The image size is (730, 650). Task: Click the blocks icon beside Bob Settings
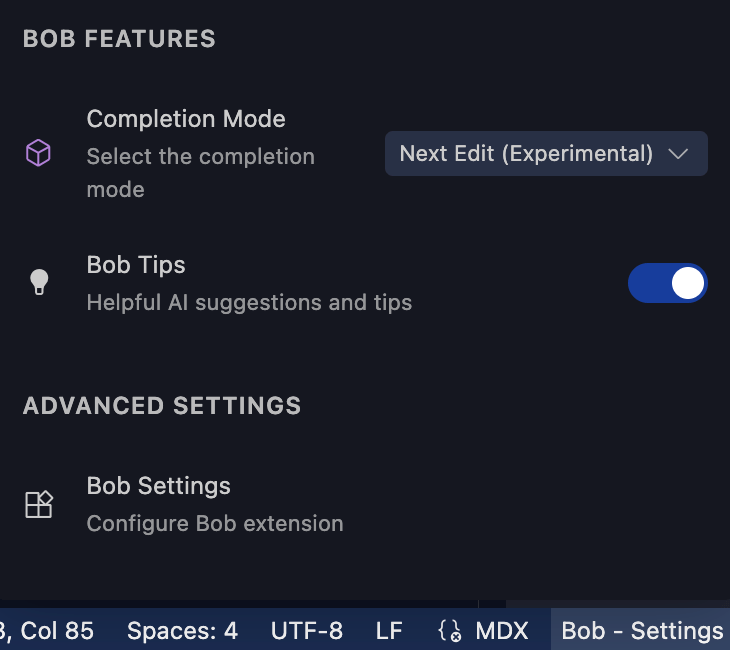[38, 504]
